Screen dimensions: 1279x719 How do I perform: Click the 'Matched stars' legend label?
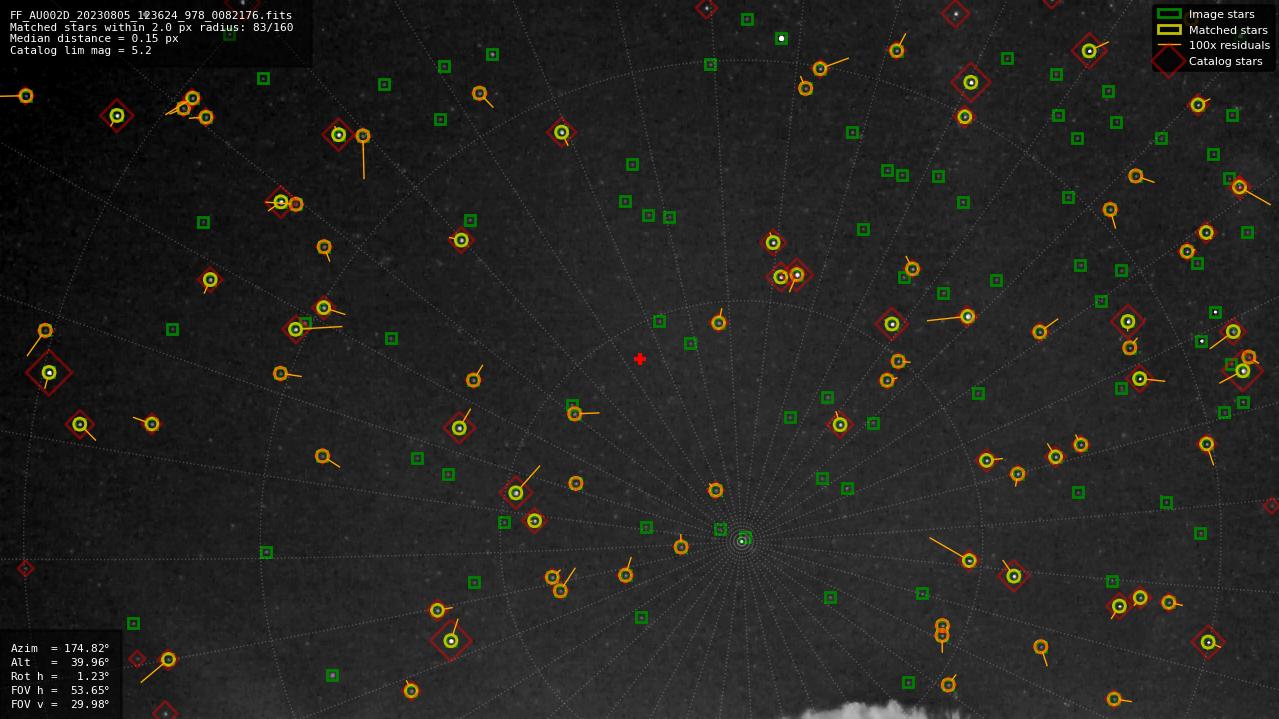1228,30
